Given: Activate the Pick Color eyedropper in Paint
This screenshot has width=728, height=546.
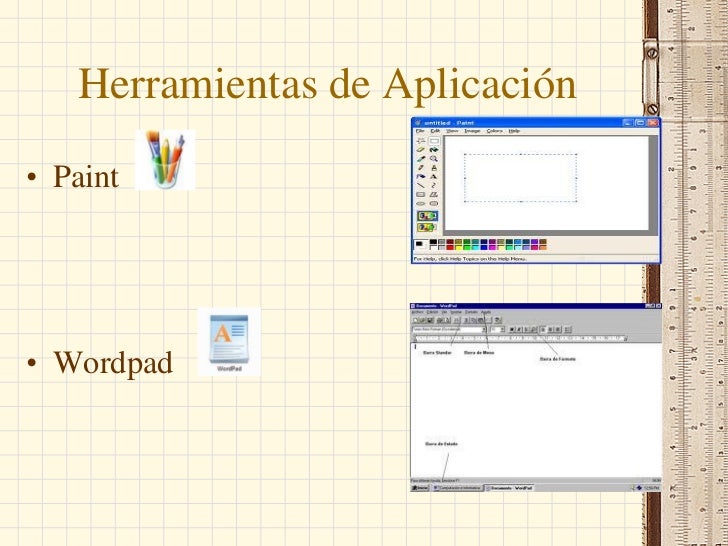Looking at the screenshot, I should (421, 159).
